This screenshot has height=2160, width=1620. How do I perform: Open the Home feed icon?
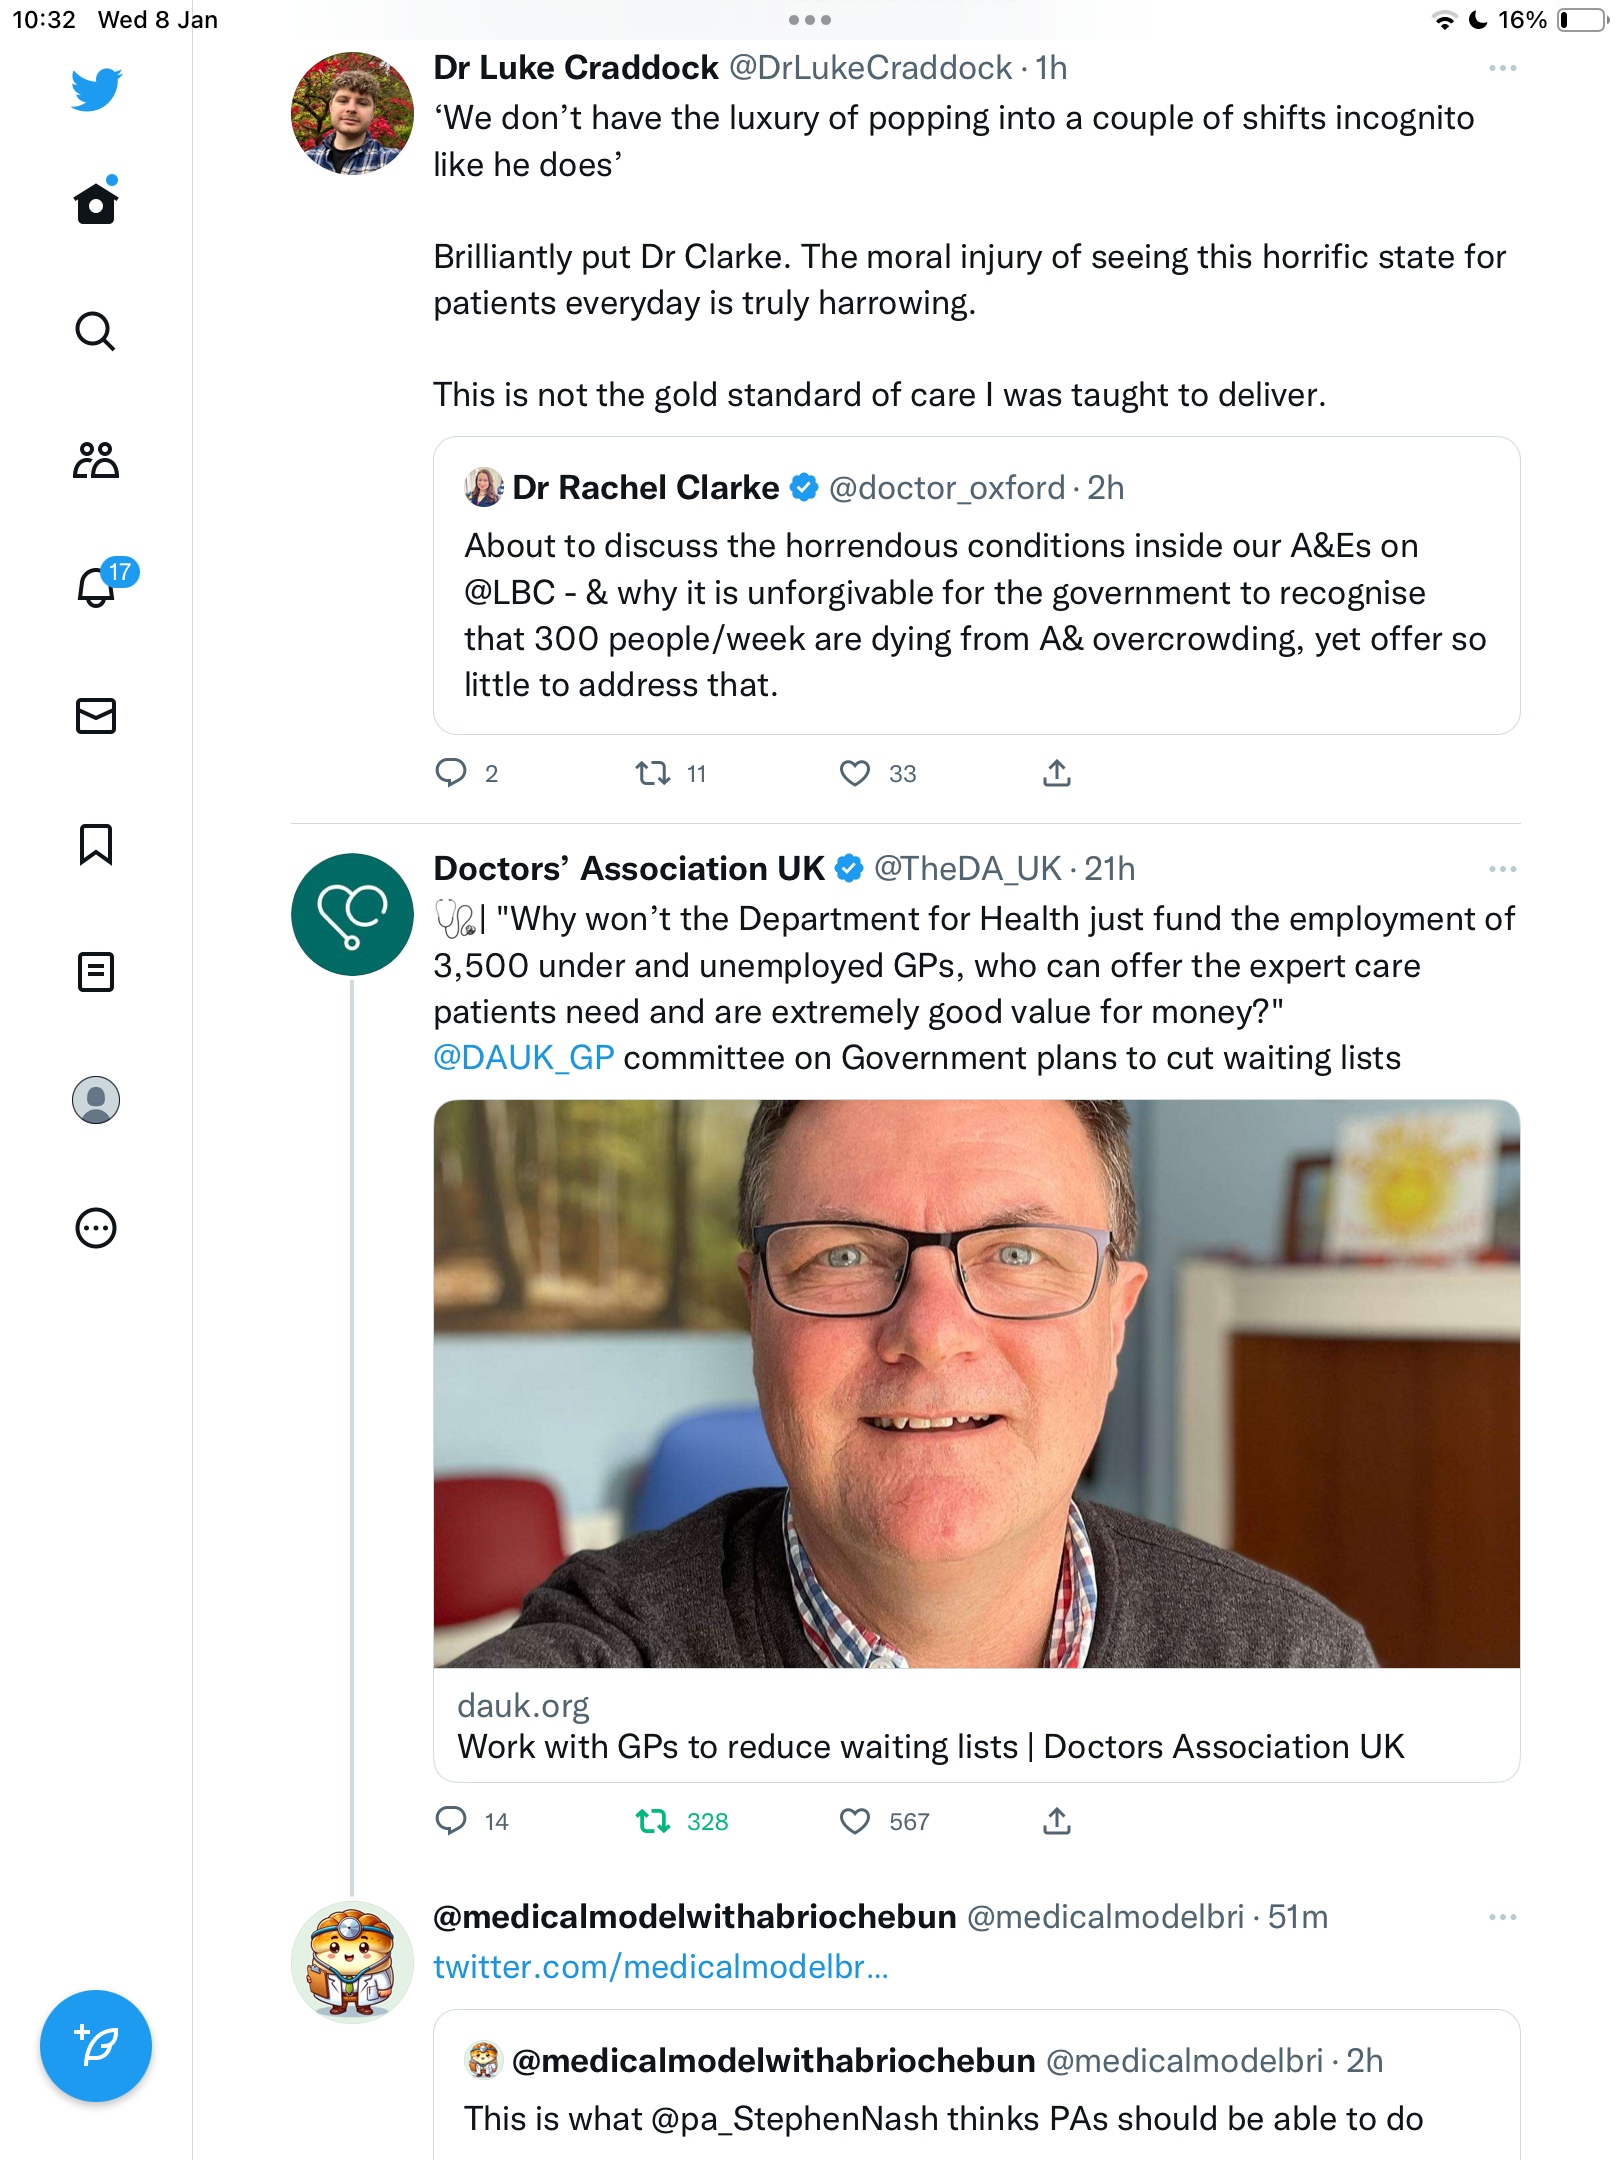coord(96,203)
